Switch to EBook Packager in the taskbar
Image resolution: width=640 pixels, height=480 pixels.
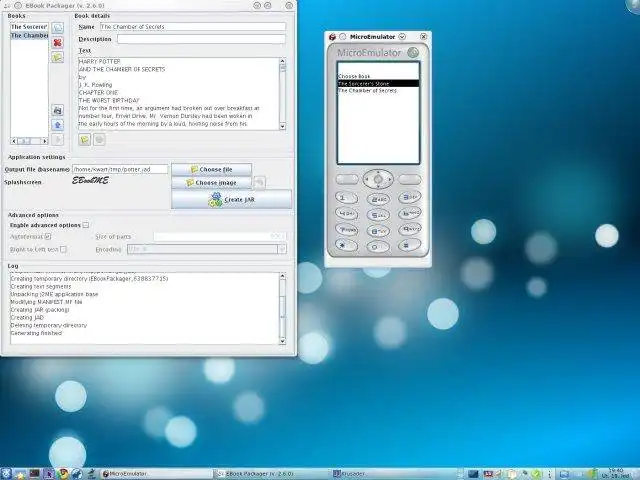click(273, 474)
